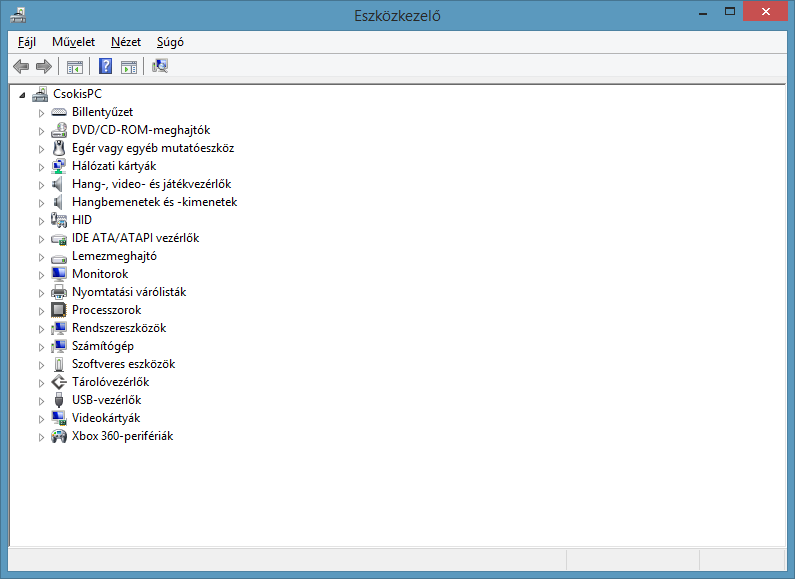Select the Nyomtatási várólisták label
Image resolution: width=795 pixels, height=579 pixels.
(x=129, y=292)
